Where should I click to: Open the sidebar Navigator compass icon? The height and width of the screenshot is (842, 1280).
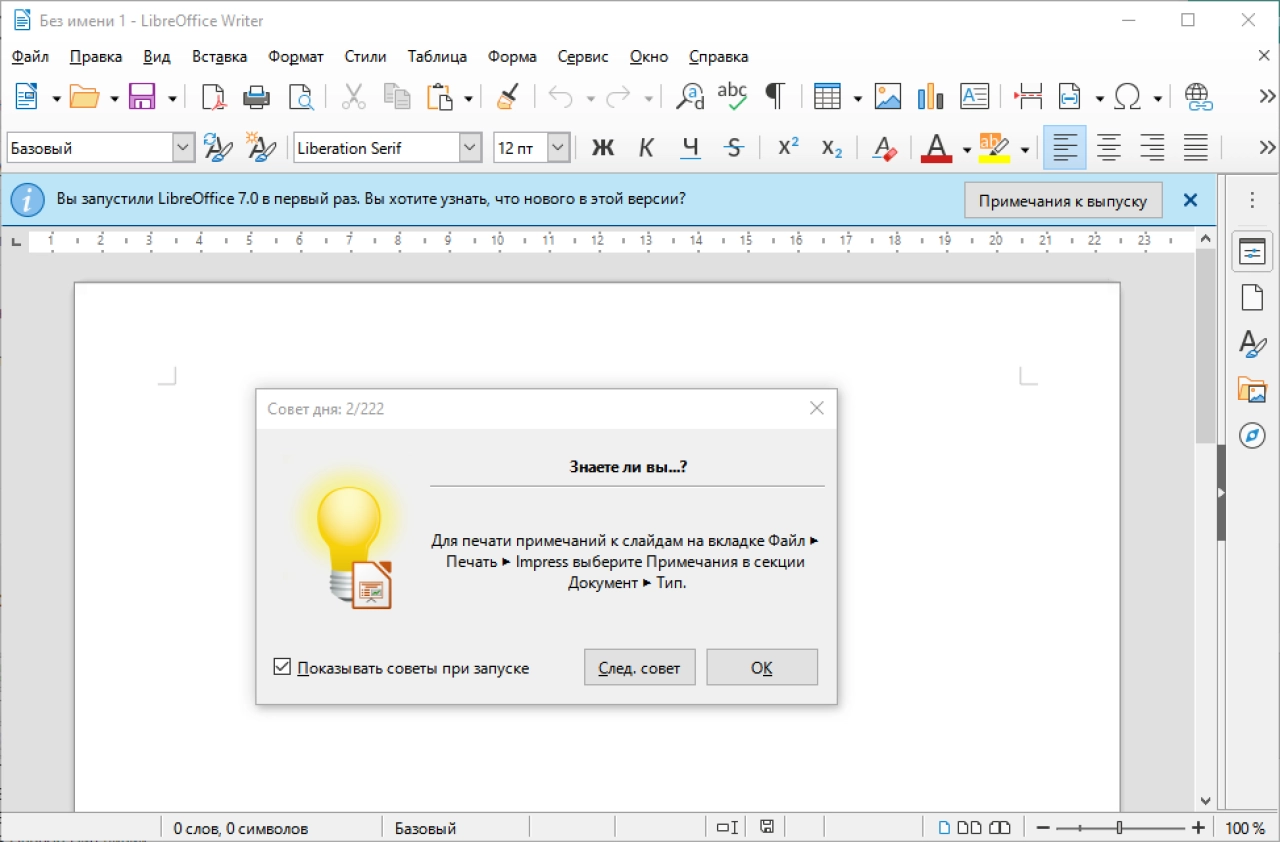[1252, 436]
